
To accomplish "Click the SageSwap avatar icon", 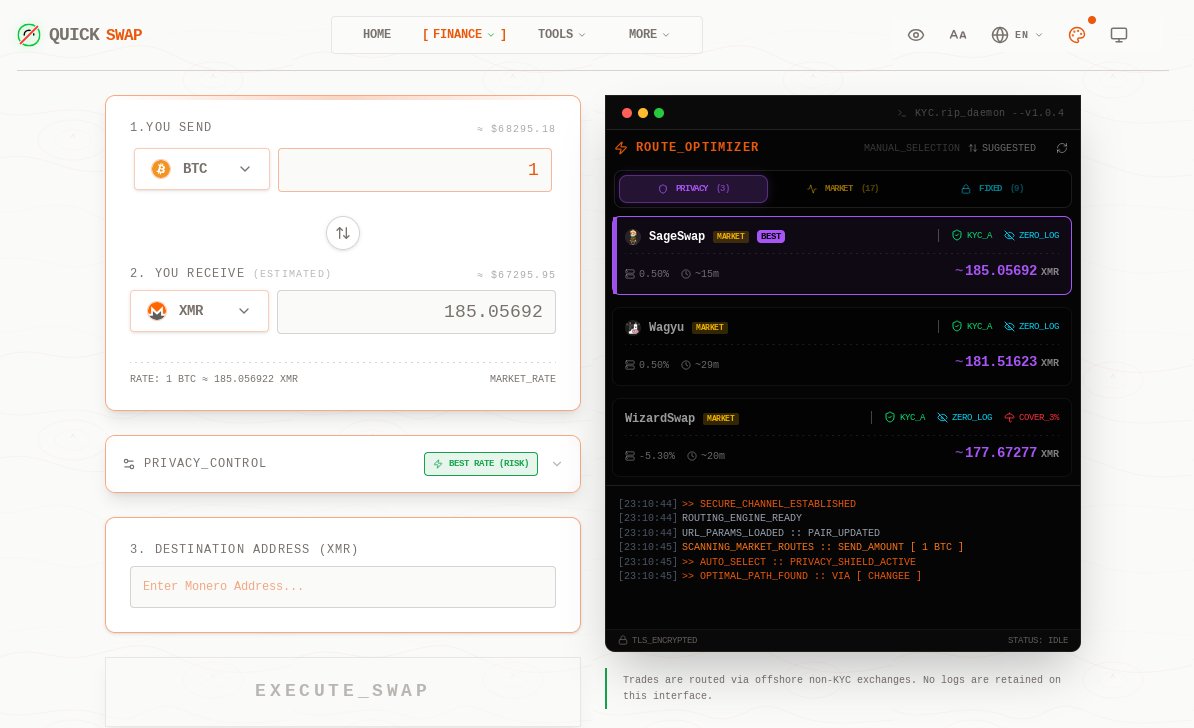I will coord(632,237).
